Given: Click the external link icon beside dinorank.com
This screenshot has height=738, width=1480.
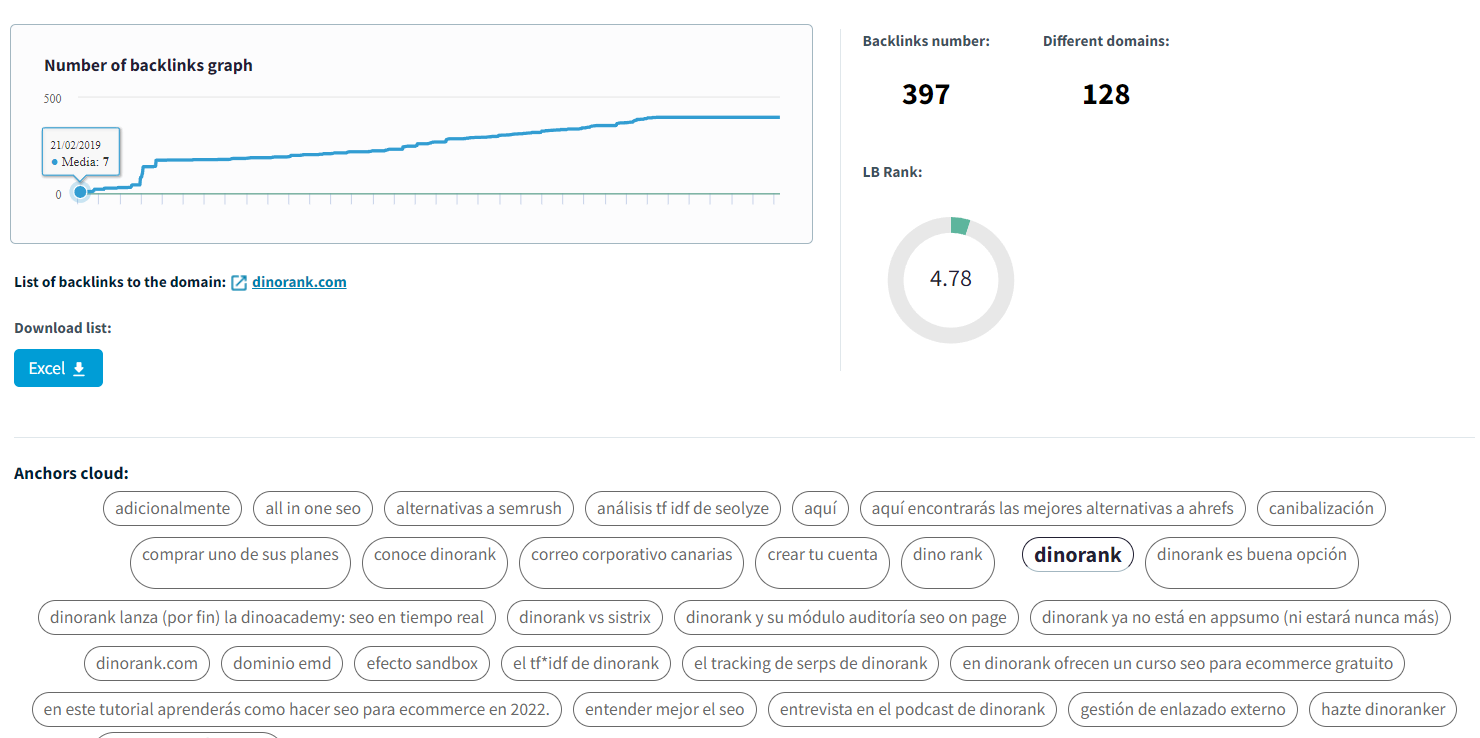Looking at the screenshot, I should click(x=239, y=283).
